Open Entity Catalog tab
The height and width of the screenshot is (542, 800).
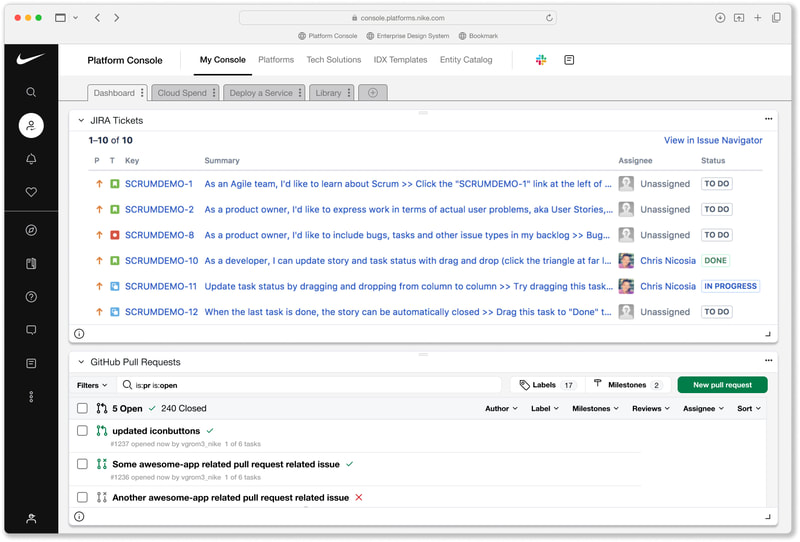click(x=466, y=60)
